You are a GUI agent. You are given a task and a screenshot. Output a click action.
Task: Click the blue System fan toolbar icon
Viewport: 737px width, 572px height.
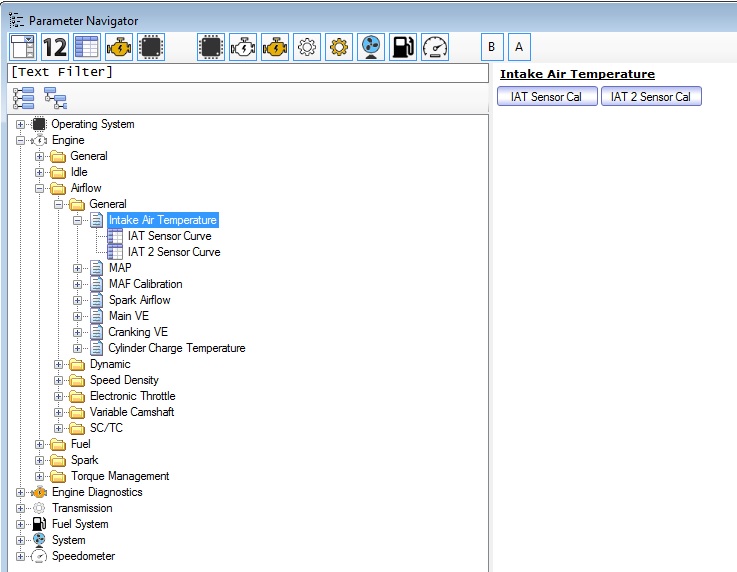coord(371,47)
